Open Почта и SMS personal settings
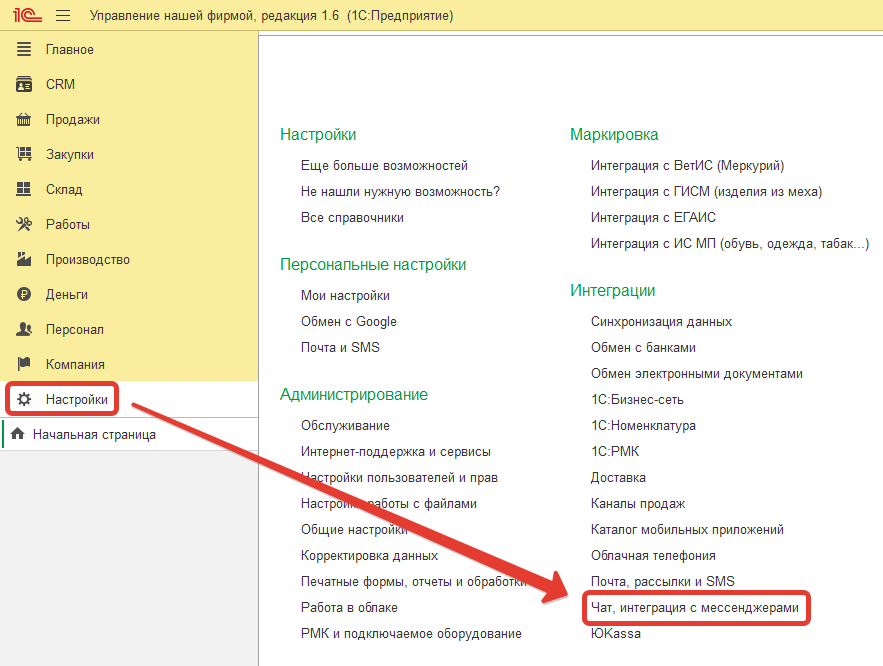 click(340, 347)
